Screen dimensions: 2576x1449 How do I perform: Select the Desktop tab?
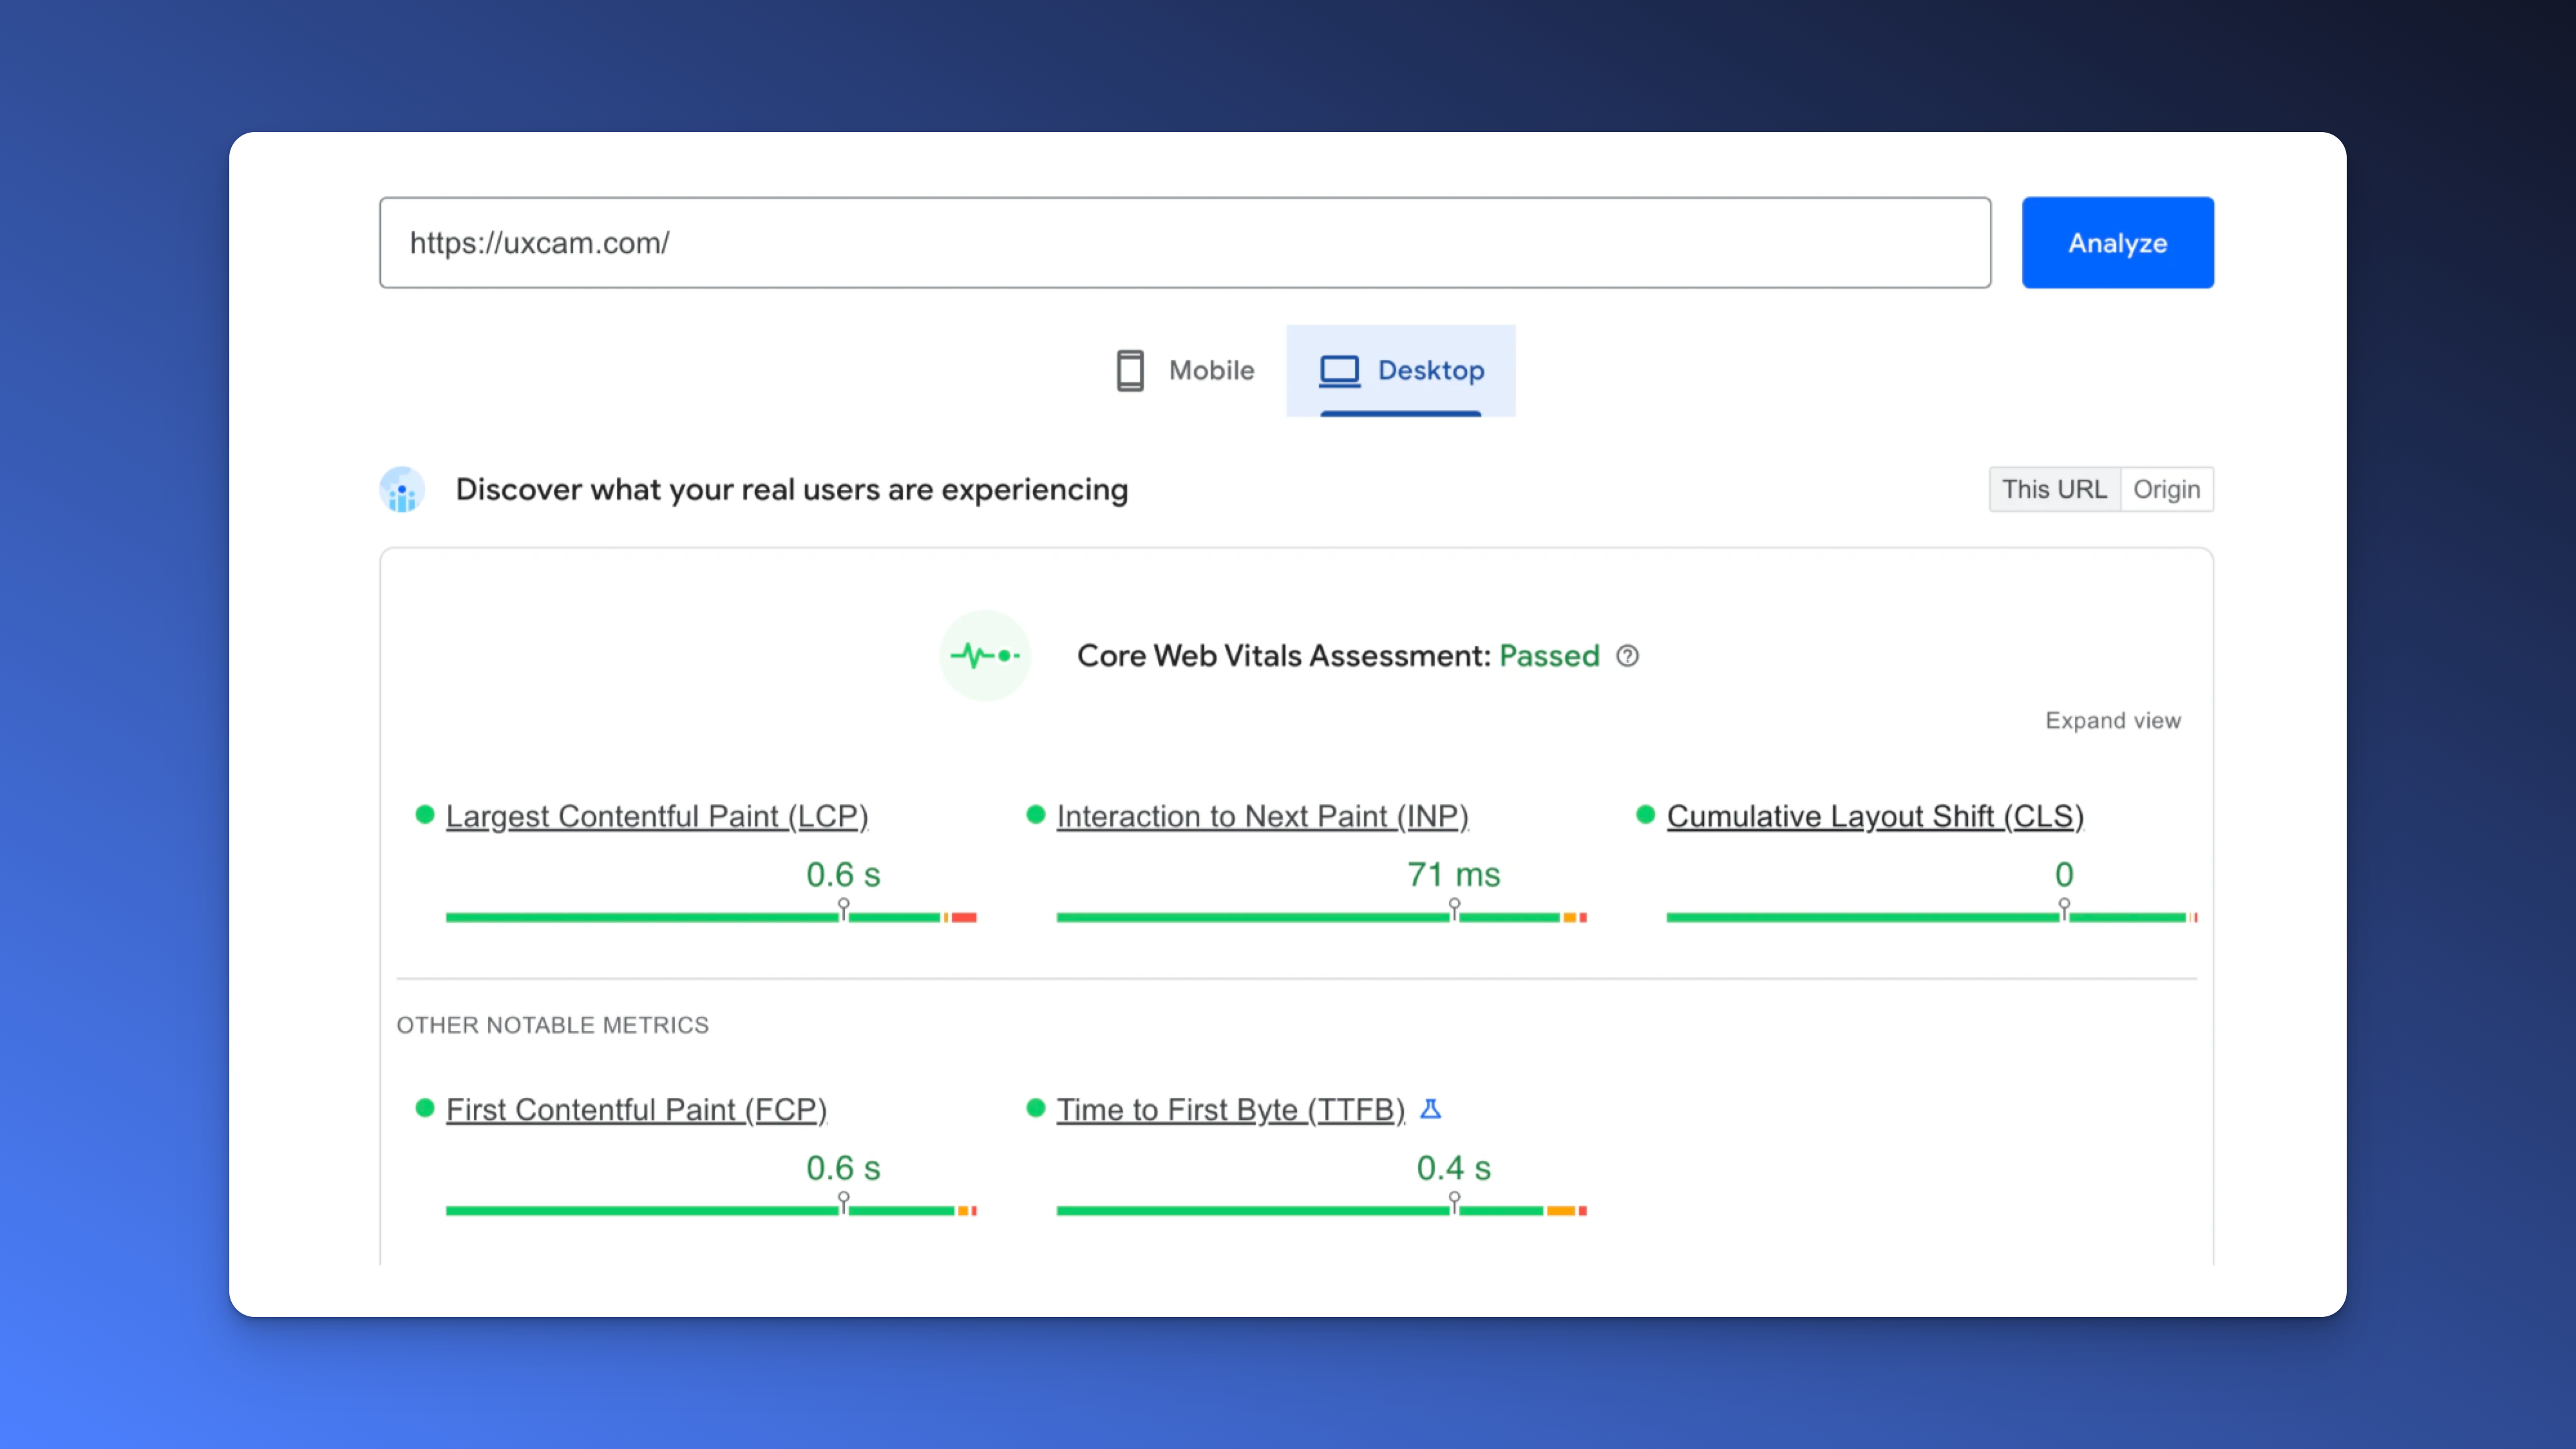coord(1400,370)
